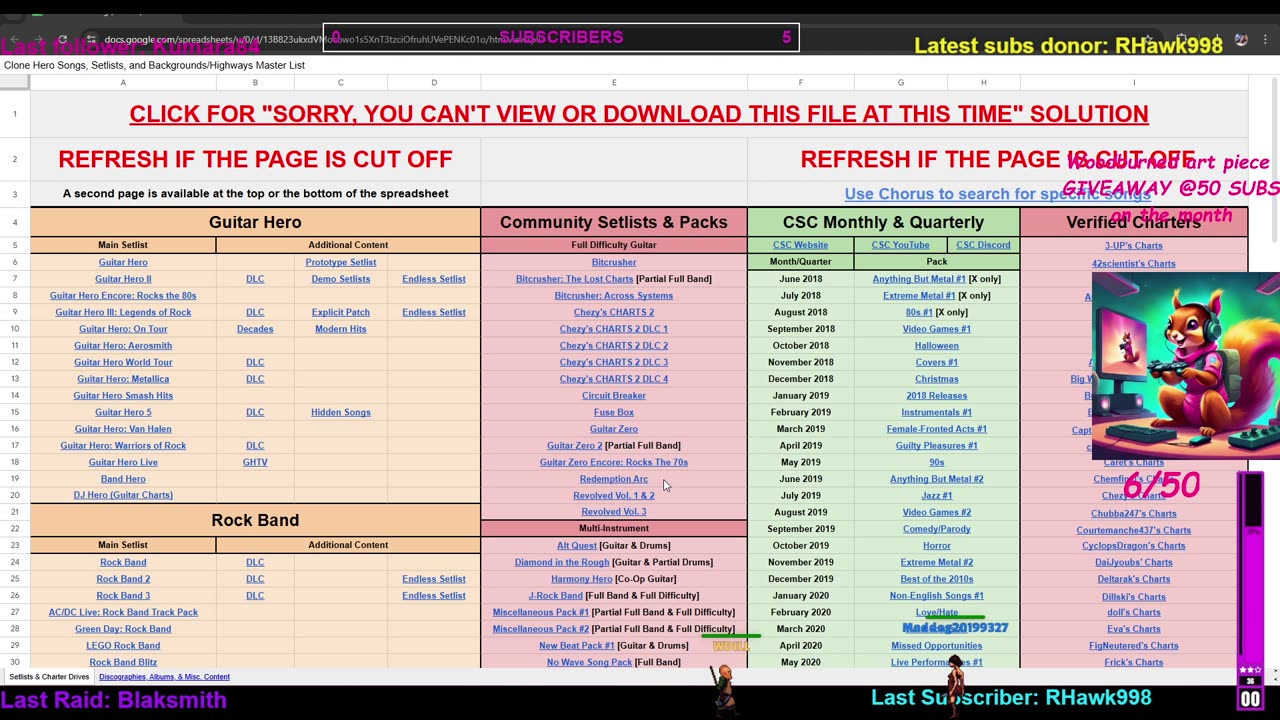Open the Chrome profile avatar
The width and height of the screenshot is (1280, 720).
[x=1241, y=40]
